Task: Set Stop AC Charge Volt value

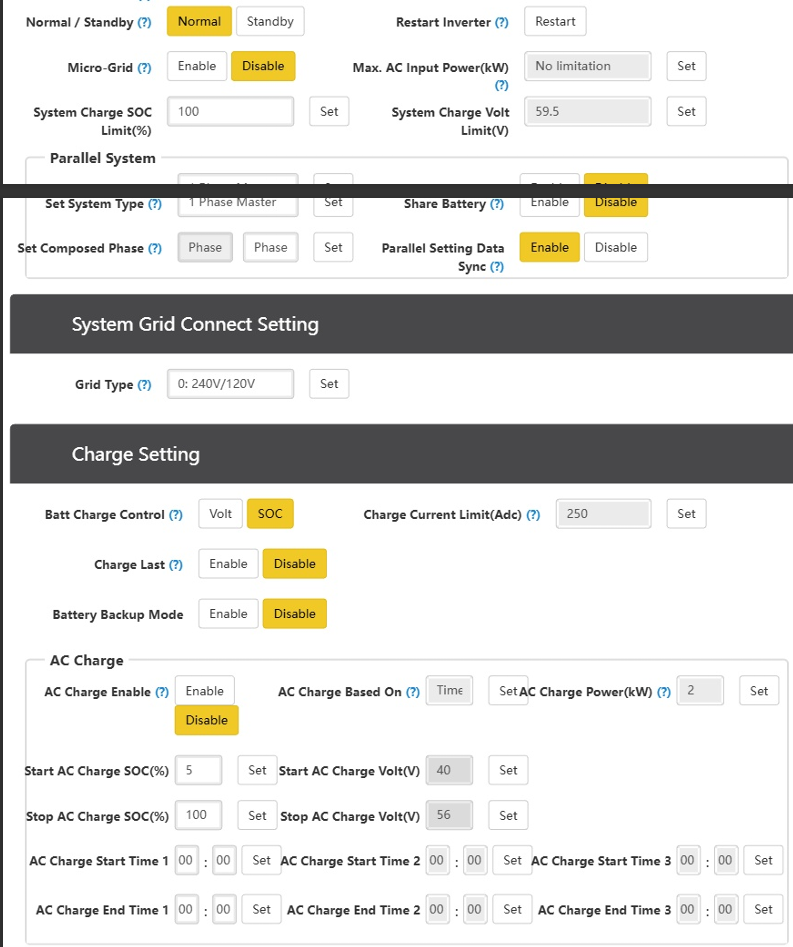Action: point(508,815)
